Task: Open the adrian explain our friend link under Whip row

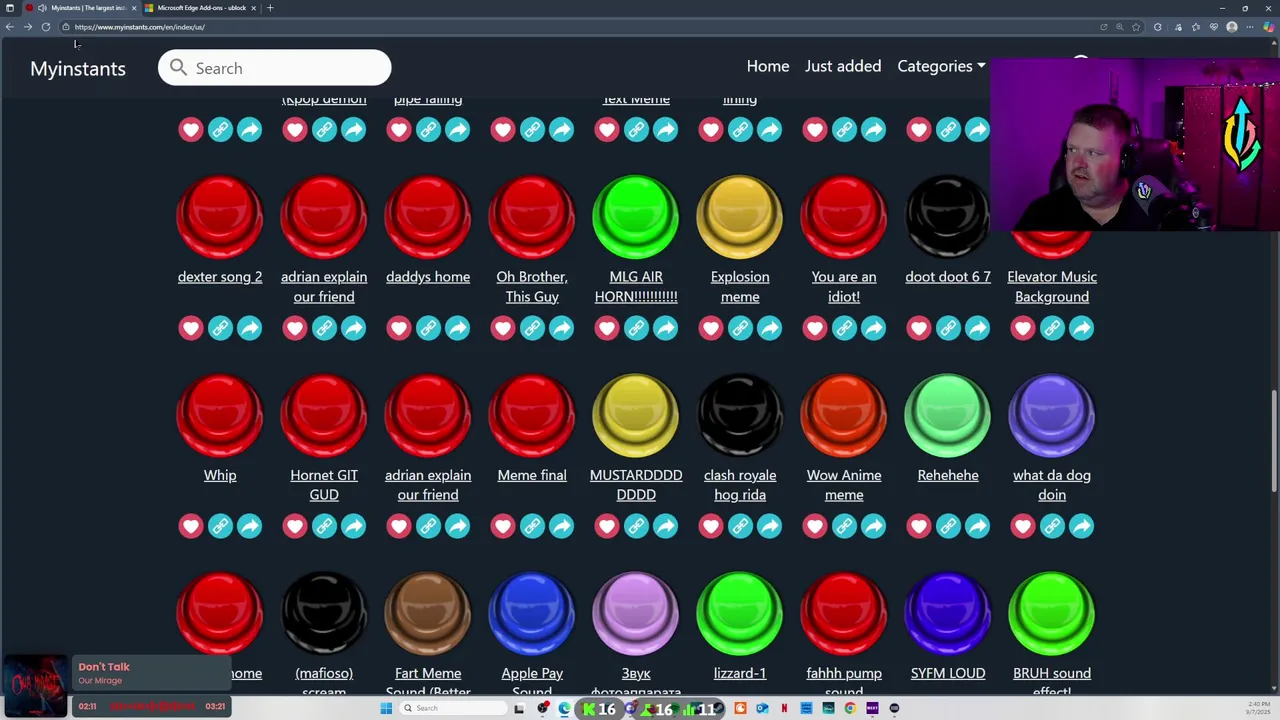Action: point(428,485)
